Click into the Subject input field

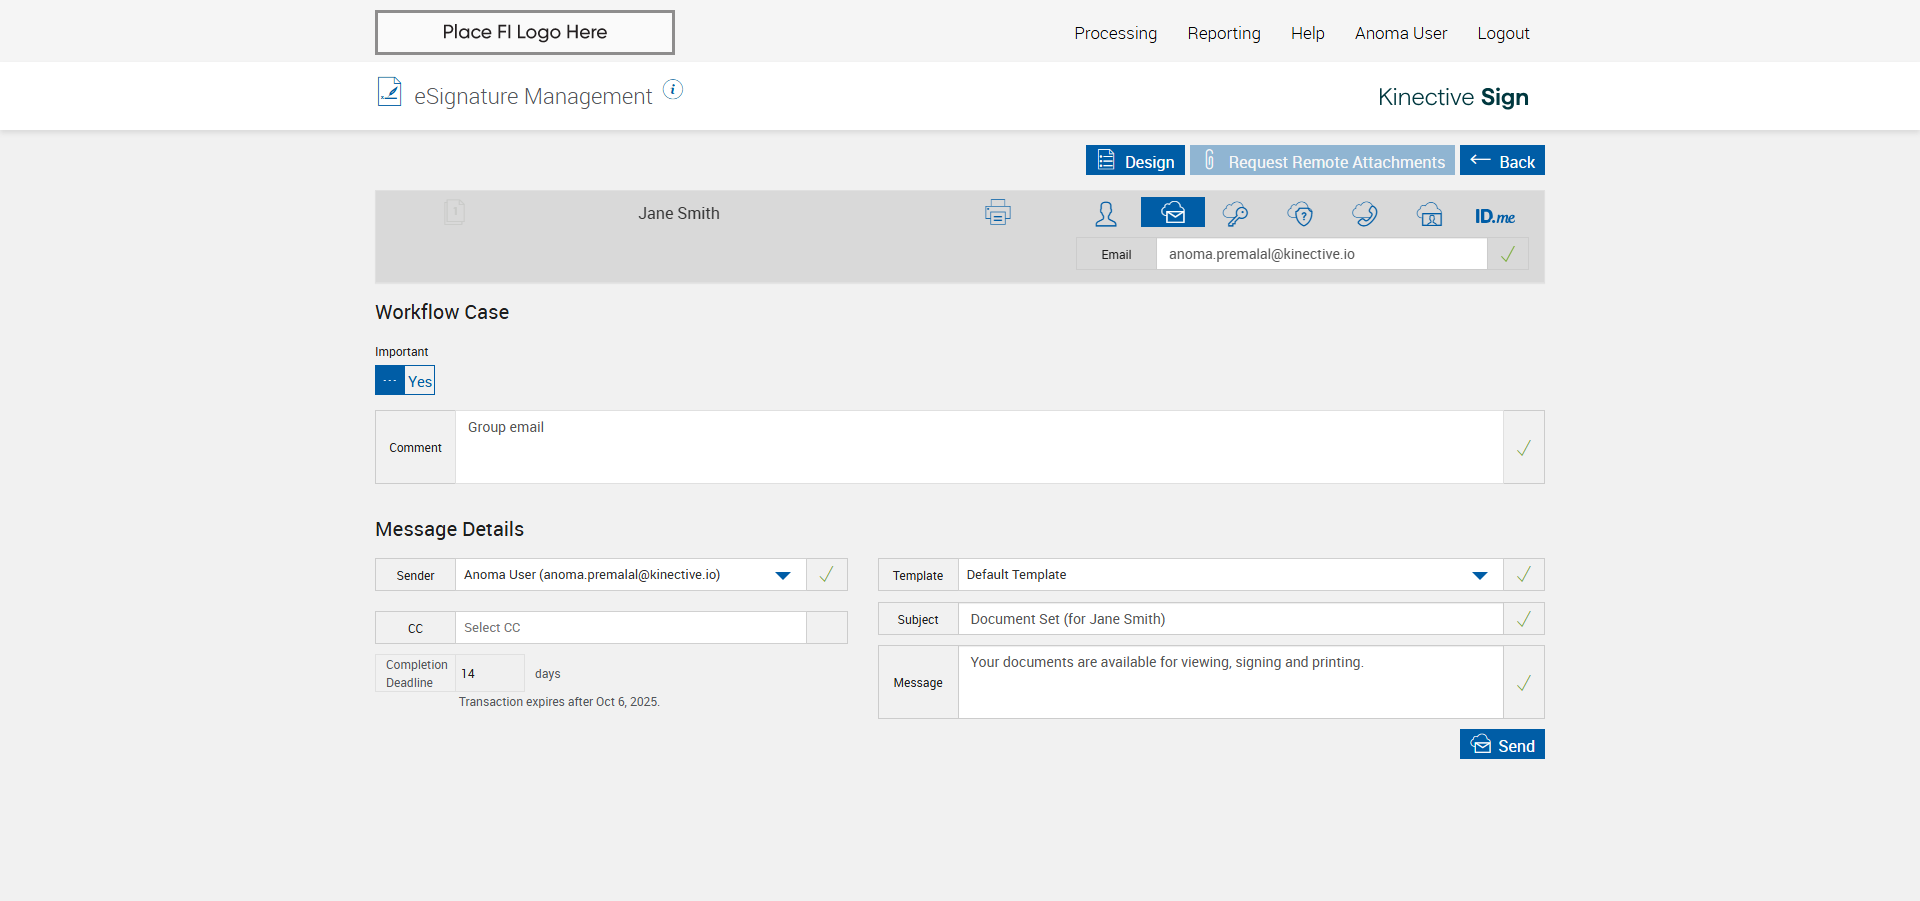[1230, 619]
